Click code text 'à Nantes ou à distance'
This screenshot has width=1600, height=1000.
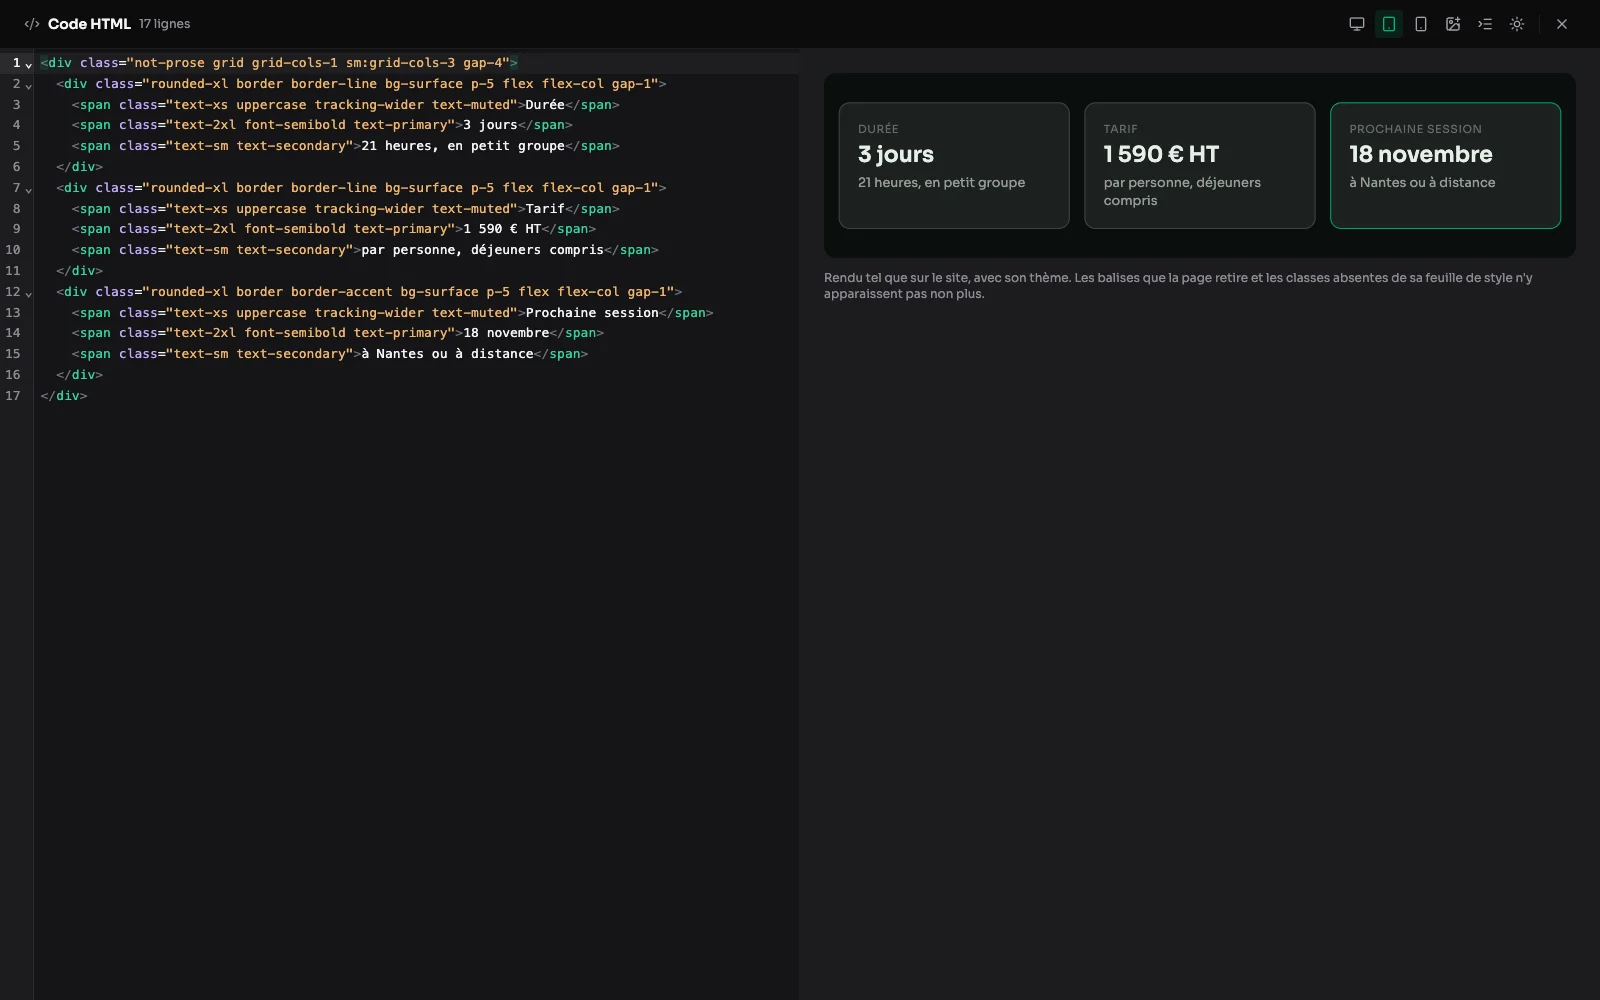point(447,354)
